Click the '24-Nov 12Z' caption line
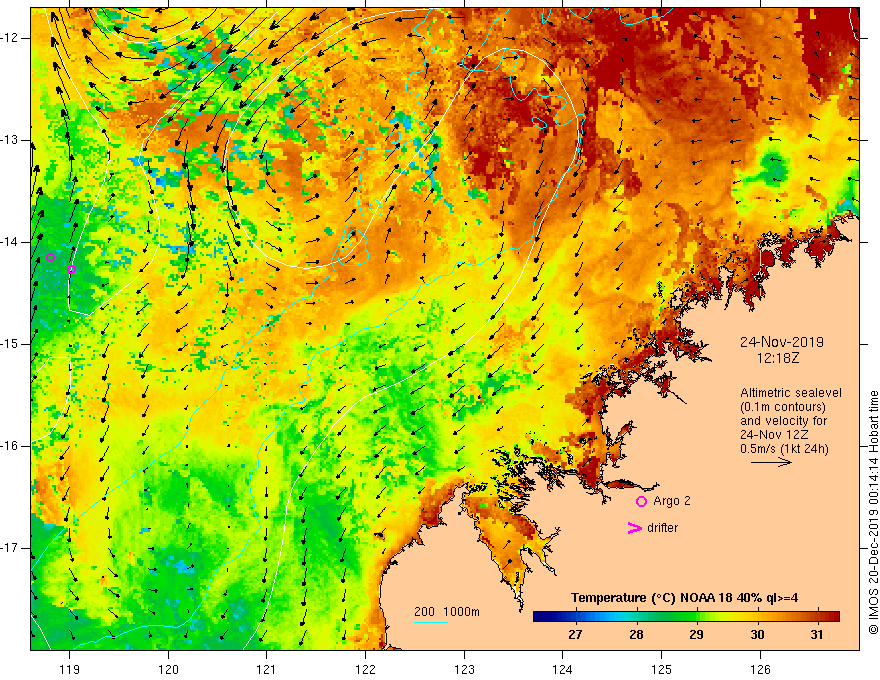Viewport: 880px width, 680px height. click(771, 435)
